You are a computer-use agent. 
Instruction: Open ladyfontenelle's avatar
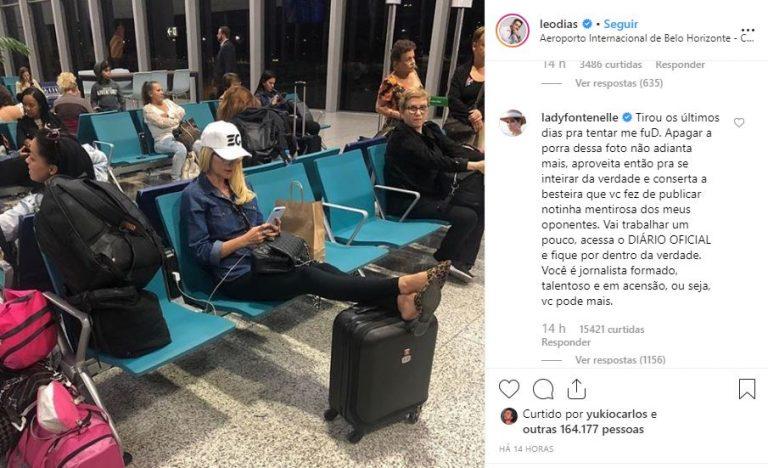tap(512, 123)
